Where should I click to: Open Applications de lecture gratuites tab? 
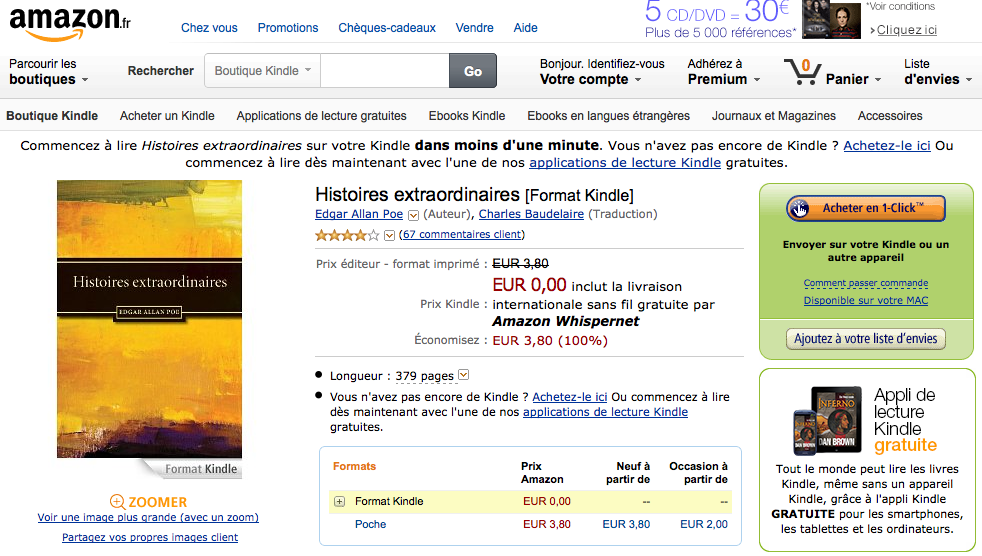[321, 116]
